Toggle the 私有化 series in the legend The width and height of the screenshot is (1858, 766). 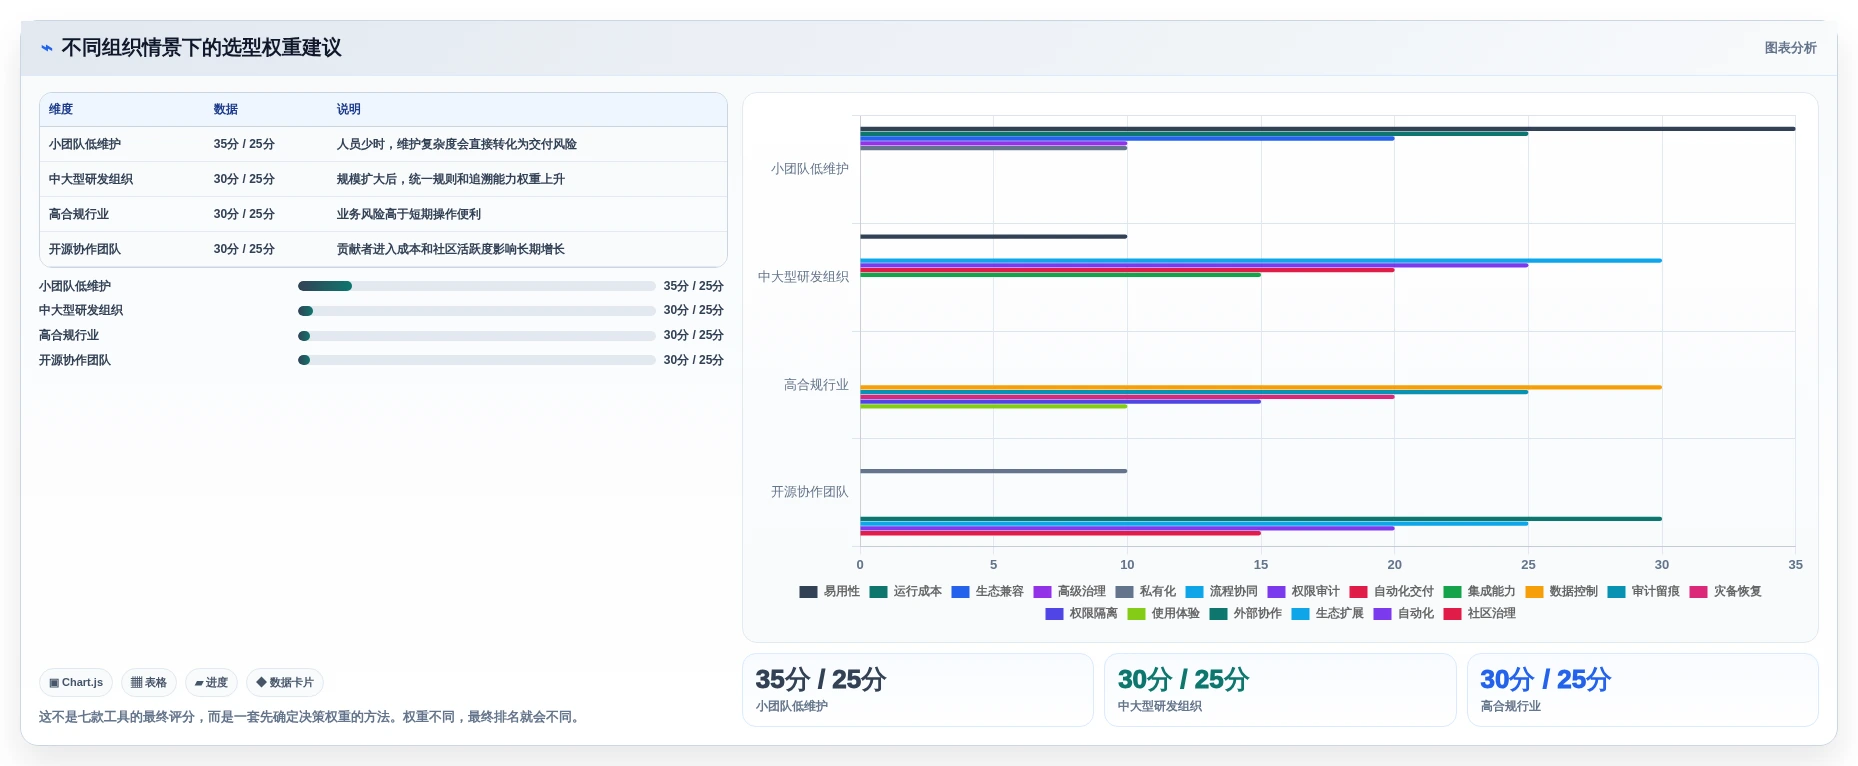[x=1146, y=591]
